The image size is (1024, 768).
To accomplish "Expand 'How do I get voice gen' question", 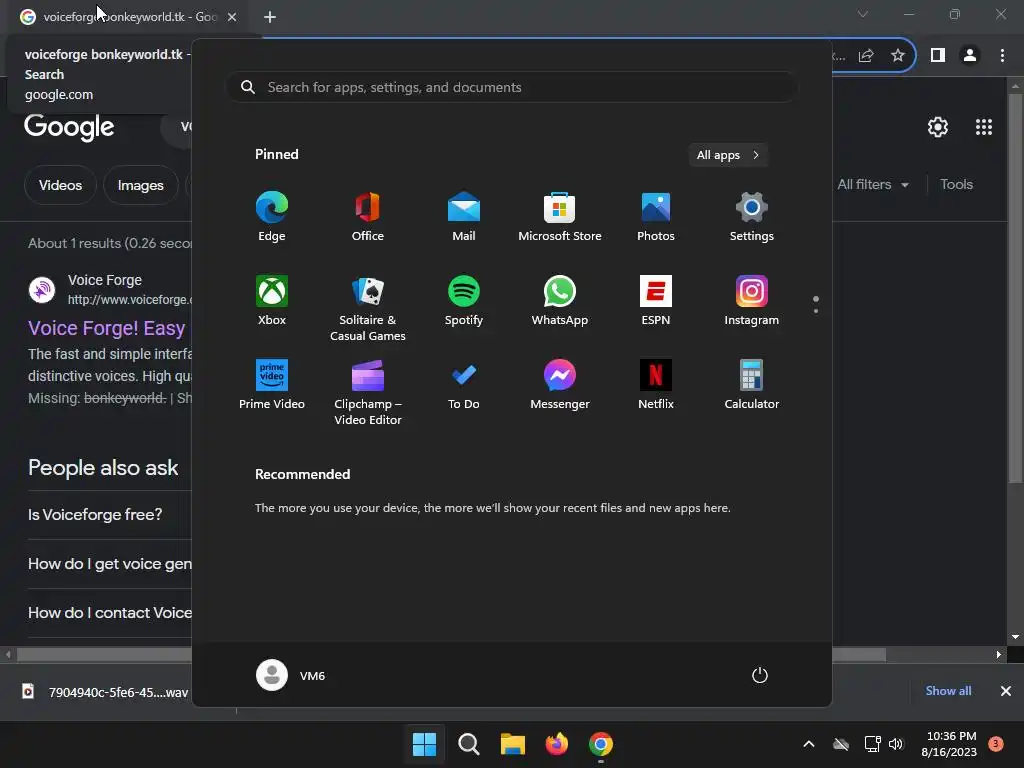I will pos(110,564).
